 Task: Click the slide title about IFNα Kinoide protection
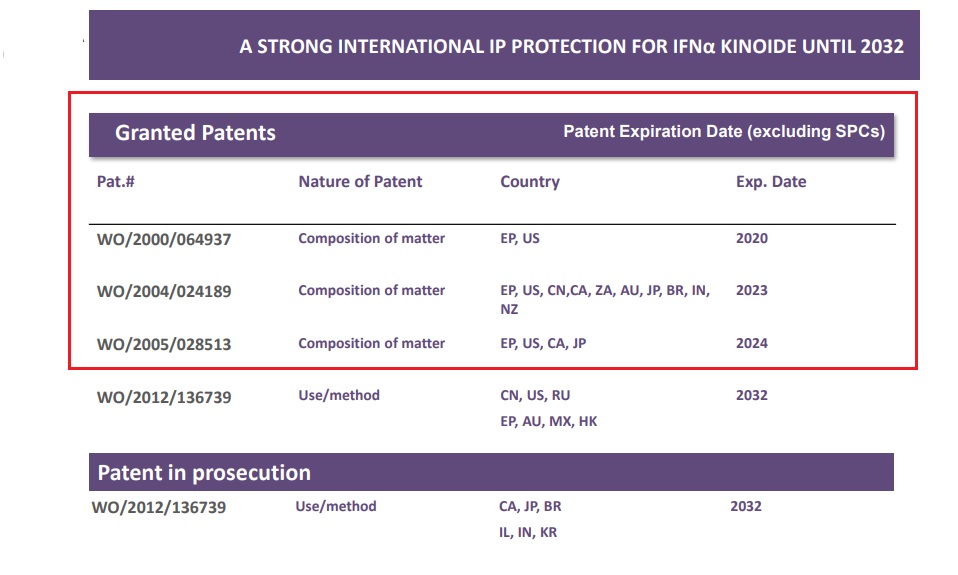click(571, 46)
